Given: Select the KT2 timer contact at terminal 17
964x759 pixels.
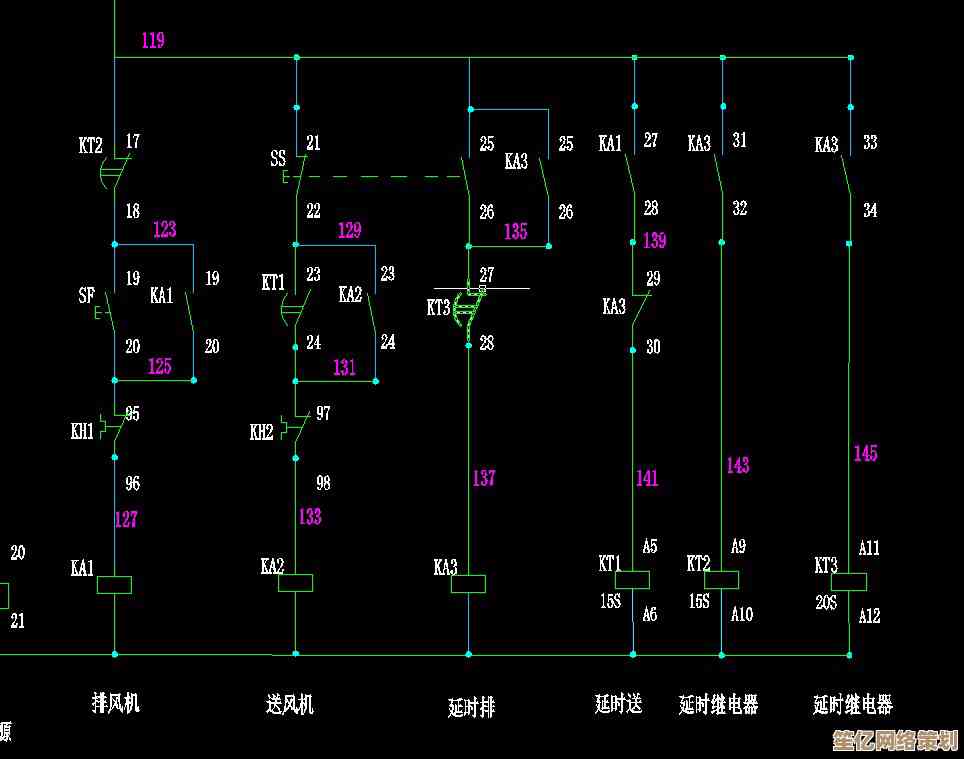Looking at the screenshot, I should click(112, 172).
